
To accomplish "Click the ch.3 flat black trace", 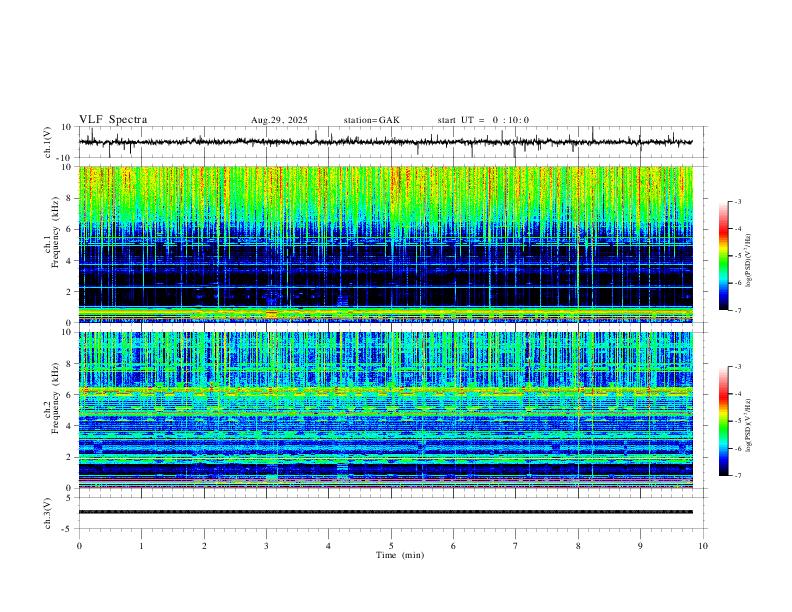I will pyautogui.click(x=386, y=512).
